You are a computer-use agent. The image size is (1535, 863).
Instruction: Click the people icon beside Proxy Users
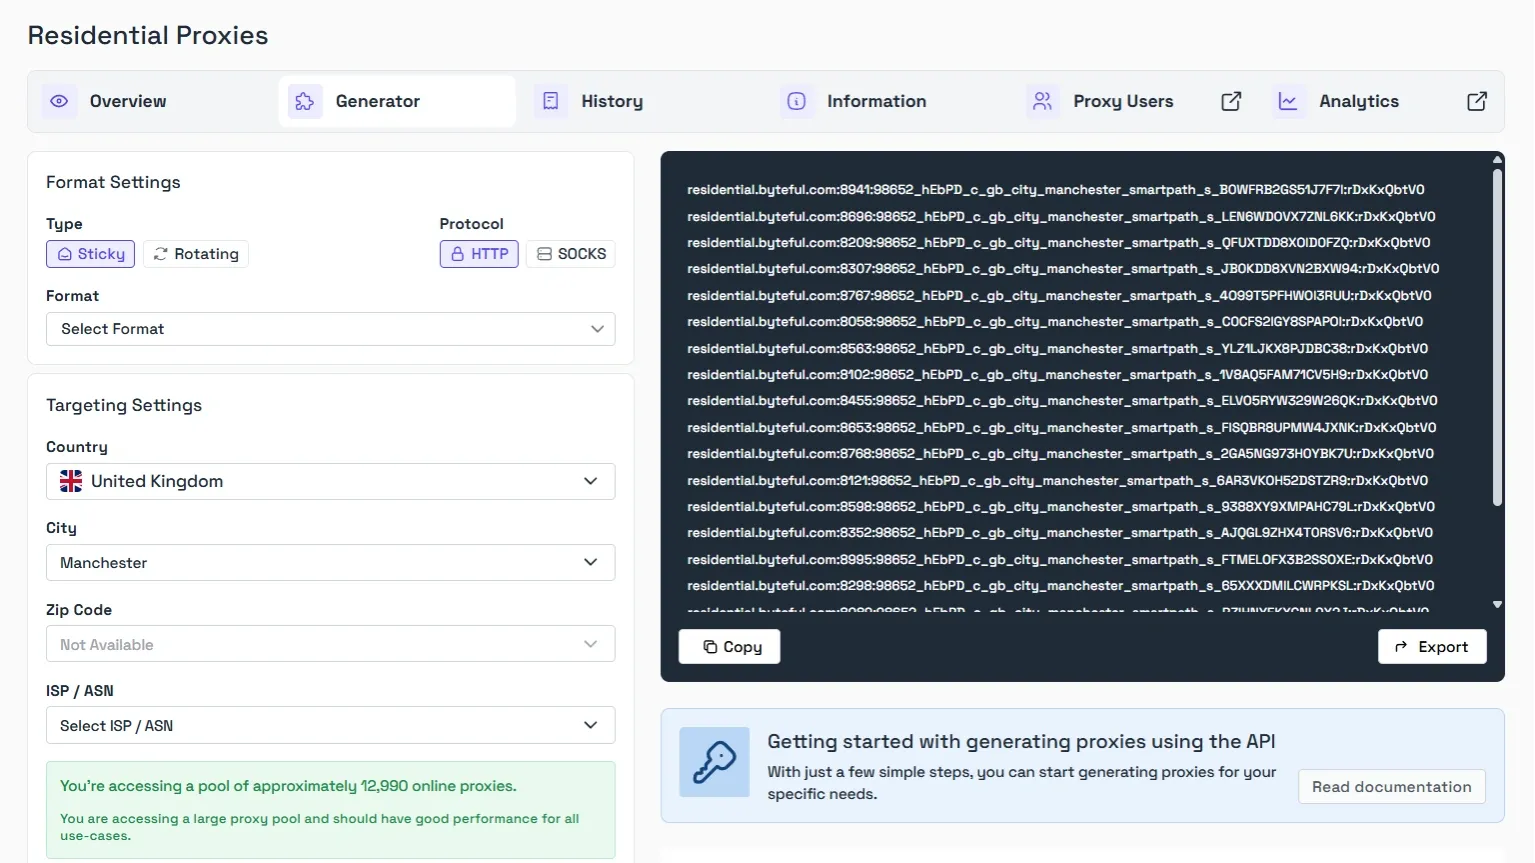point(1042,101)
